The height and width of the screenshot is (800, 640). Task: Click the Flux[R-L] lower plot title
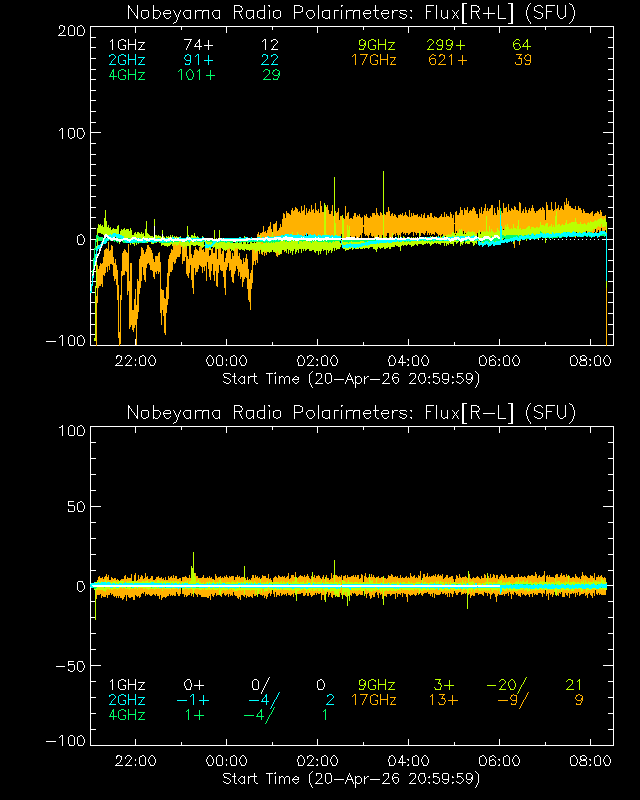coord(351,413)
